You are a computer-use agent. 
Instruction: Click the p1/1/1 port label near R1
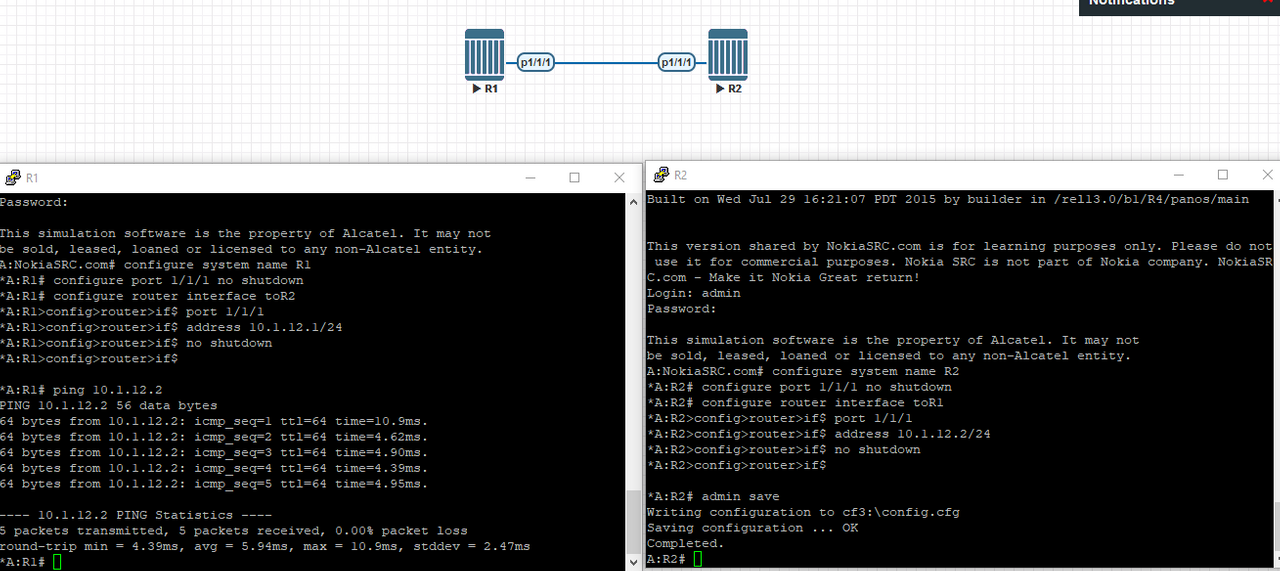point(536,62)
